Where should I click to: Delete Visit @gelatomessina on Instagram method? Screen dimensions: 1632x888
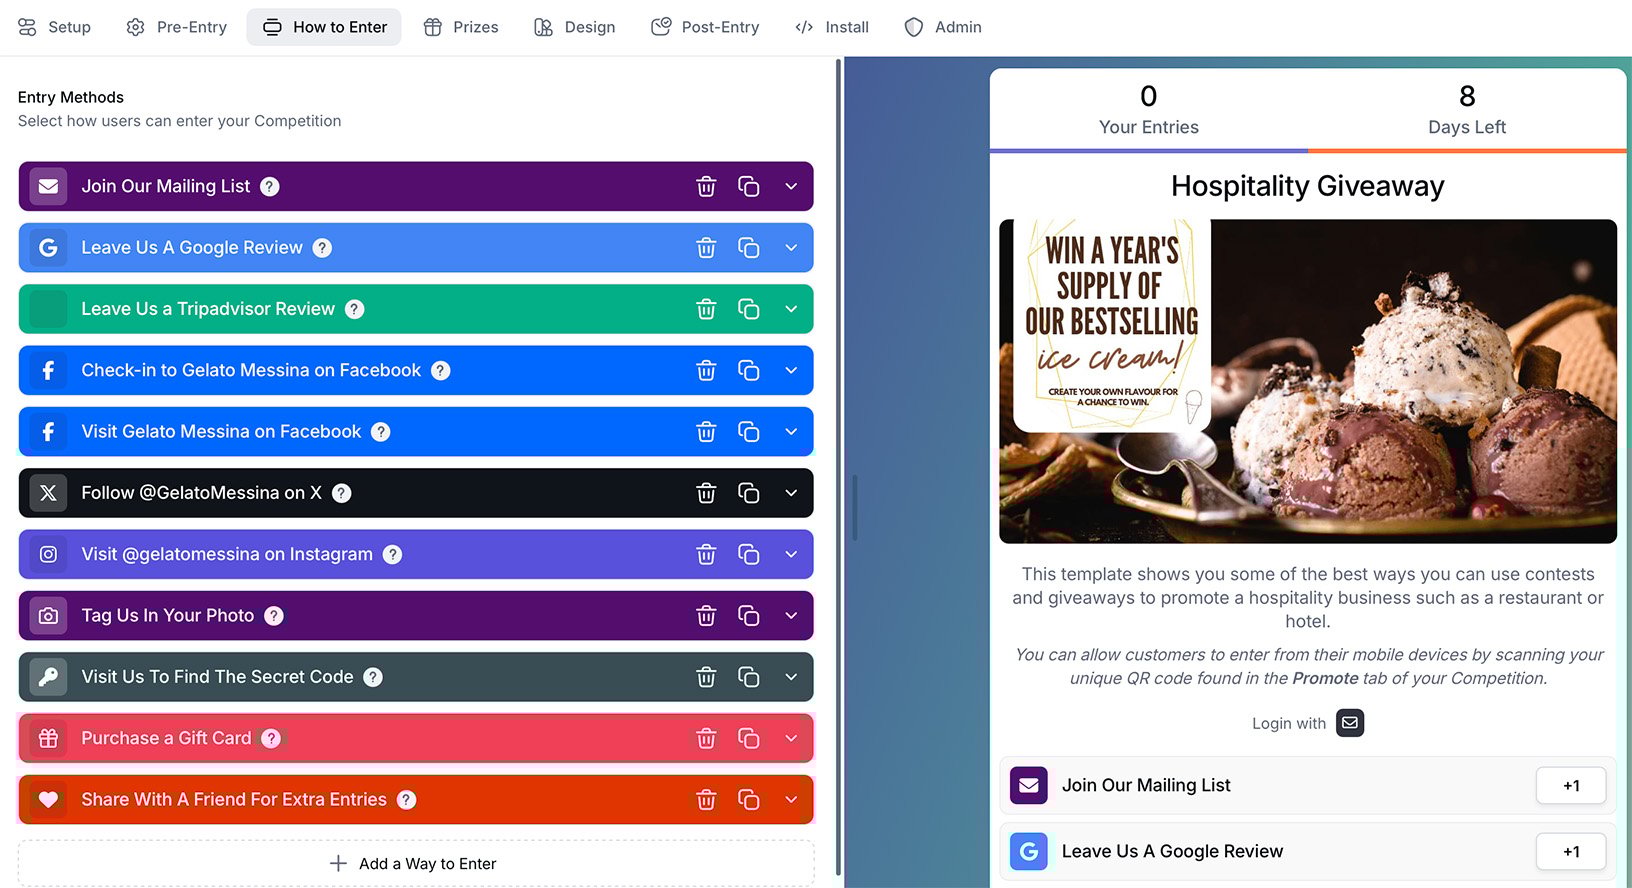pyautogui.click(x=706, y=554)
